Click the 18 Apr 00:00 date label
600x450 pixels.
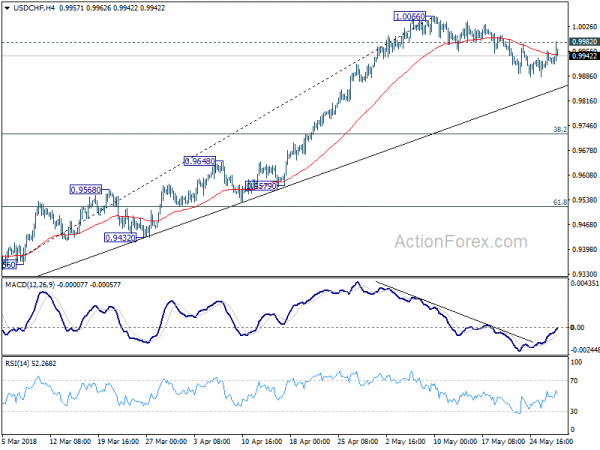[x=310, y=442]
